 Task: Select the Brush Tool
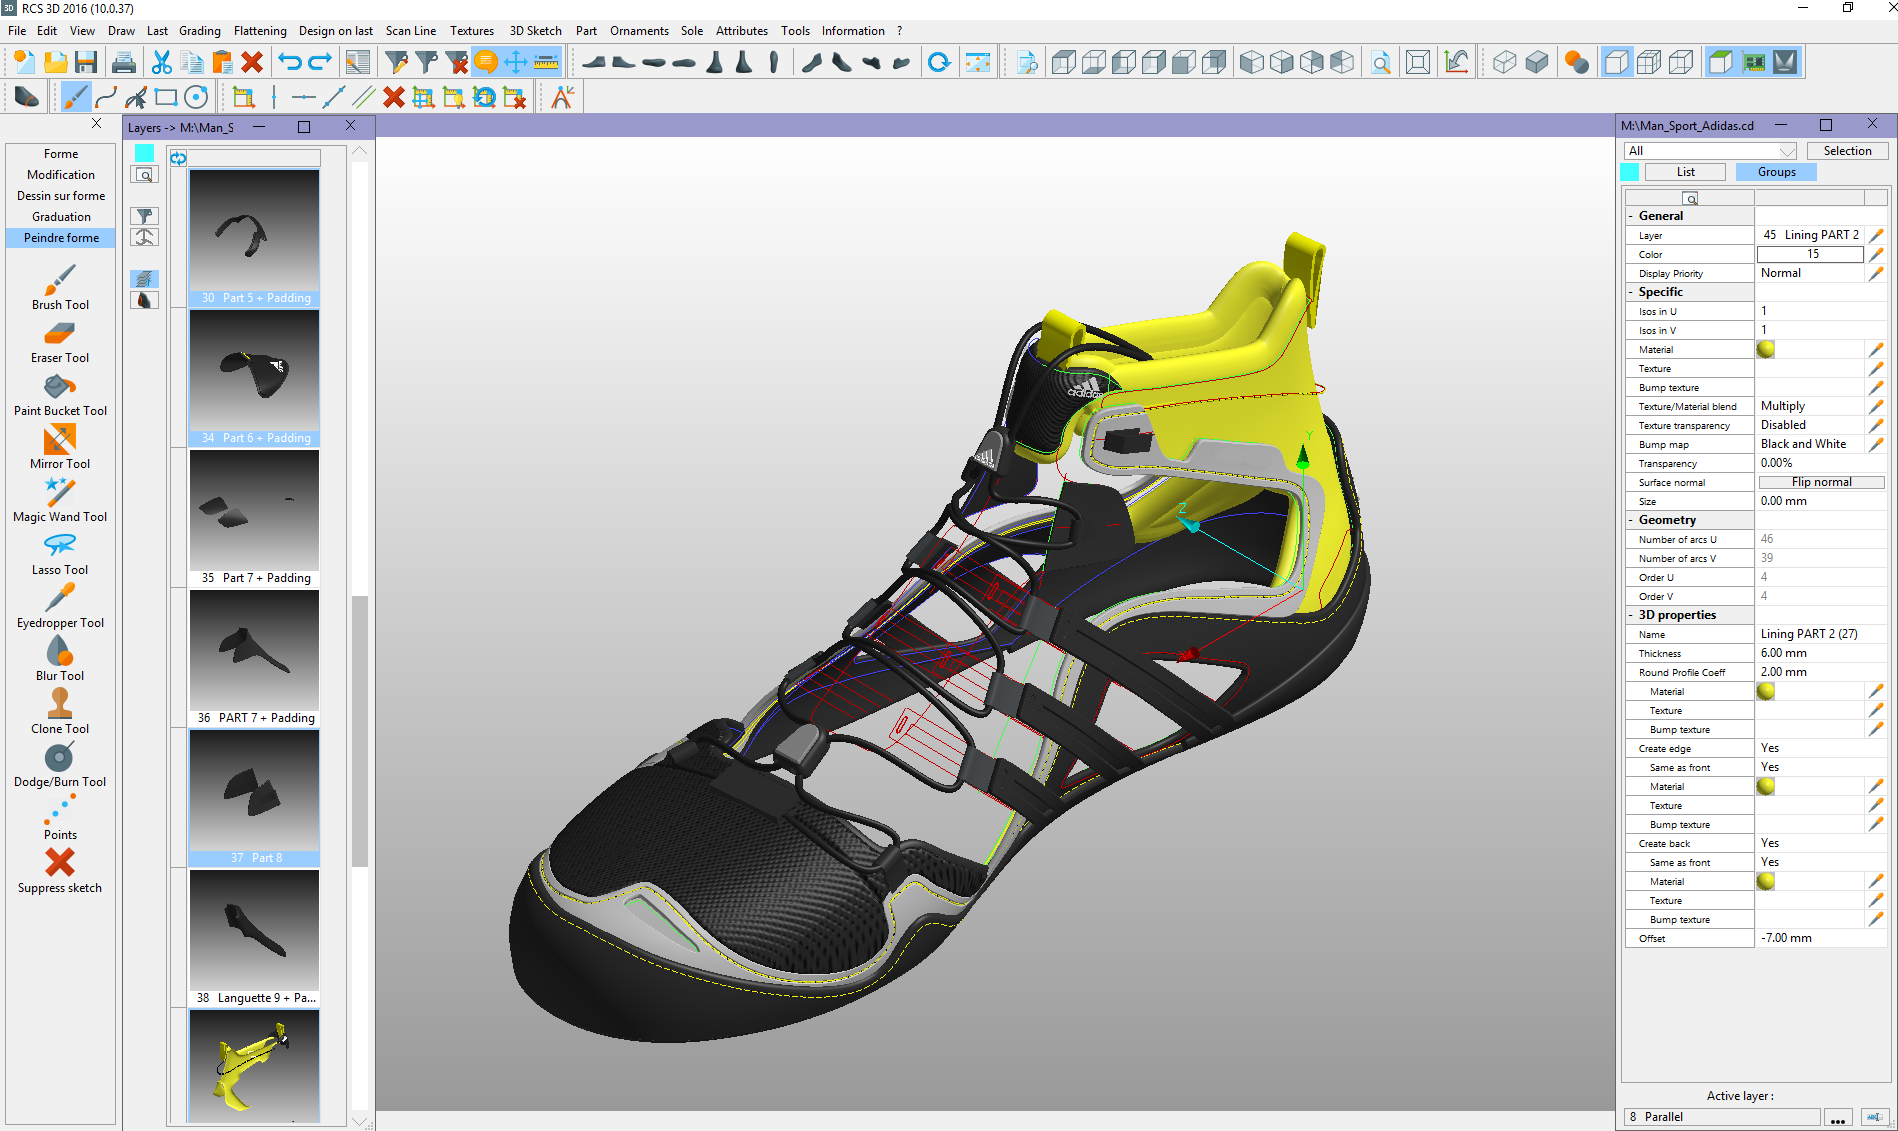pyautogui.click(x=60, y=287)
